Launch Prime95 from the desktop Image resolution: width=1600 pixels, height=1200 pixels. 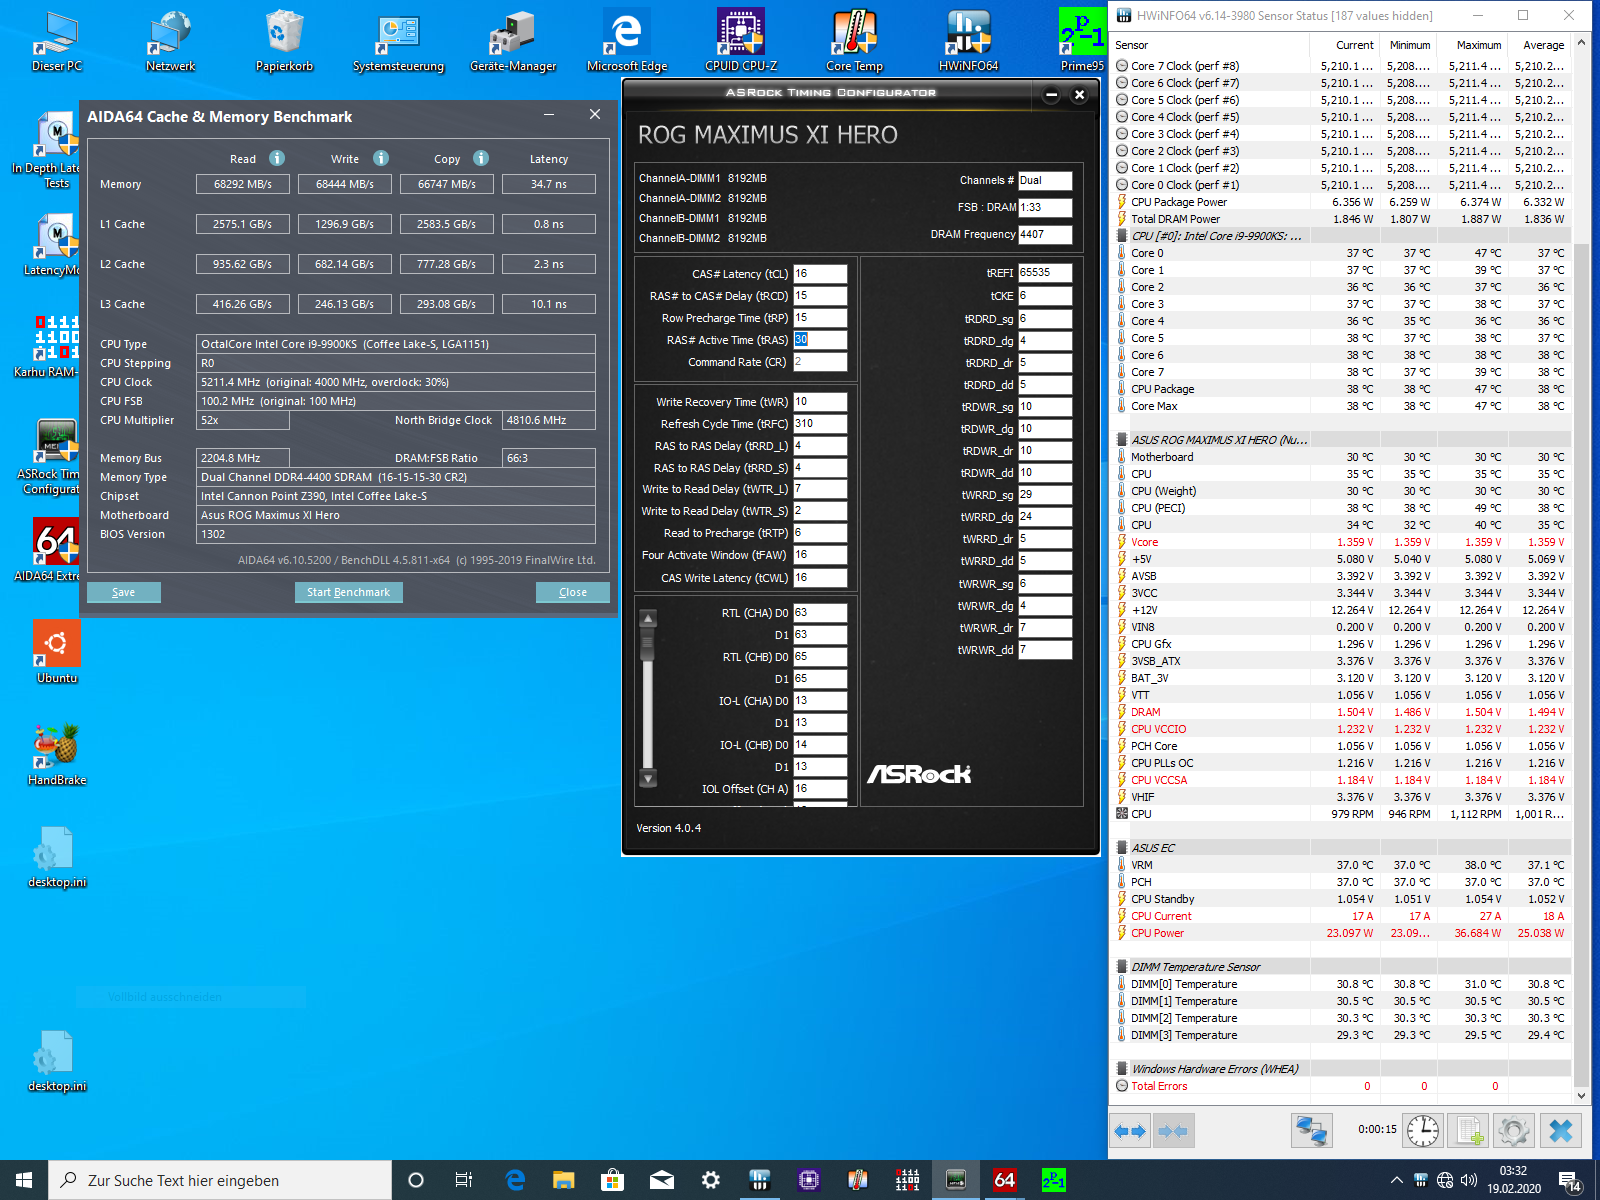pyautogui.click(x=1082, y=40)
